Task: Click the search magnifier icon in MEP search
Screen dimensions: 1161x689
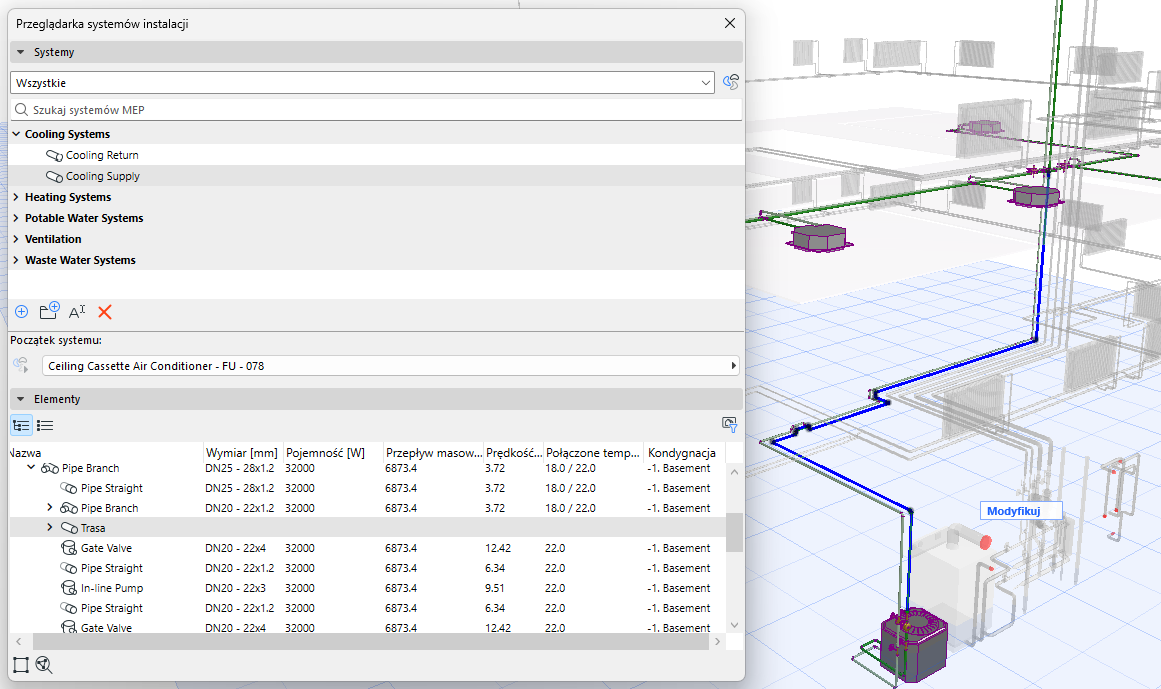Action: (x=21, y=110)
